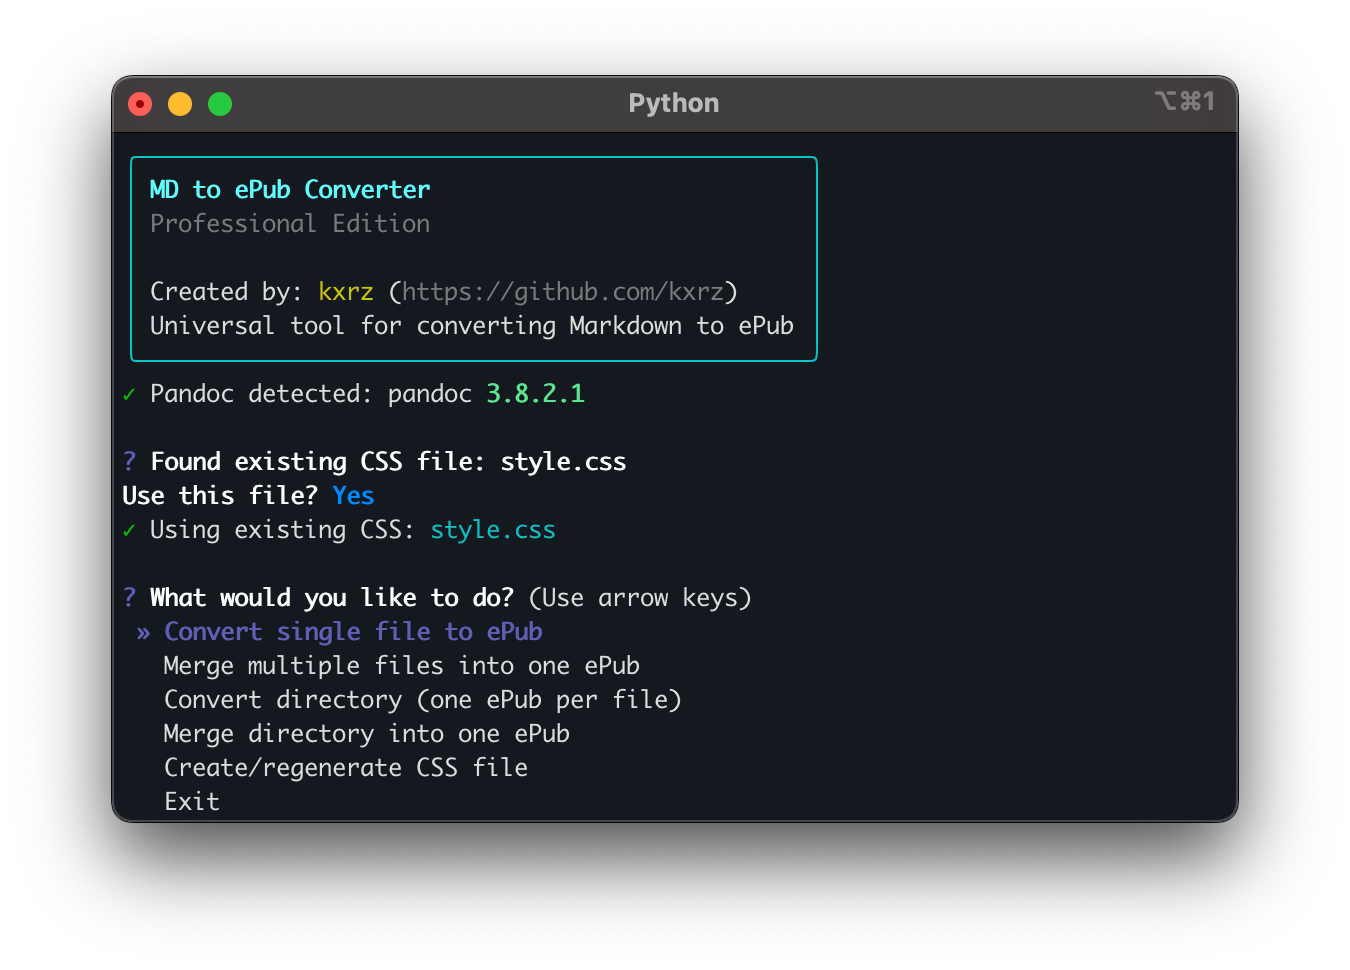Click the ⌥⌘1 shortcut indicator
Image resolution: width=1350 pixels, height=970 pixels.
point(1184,102)
